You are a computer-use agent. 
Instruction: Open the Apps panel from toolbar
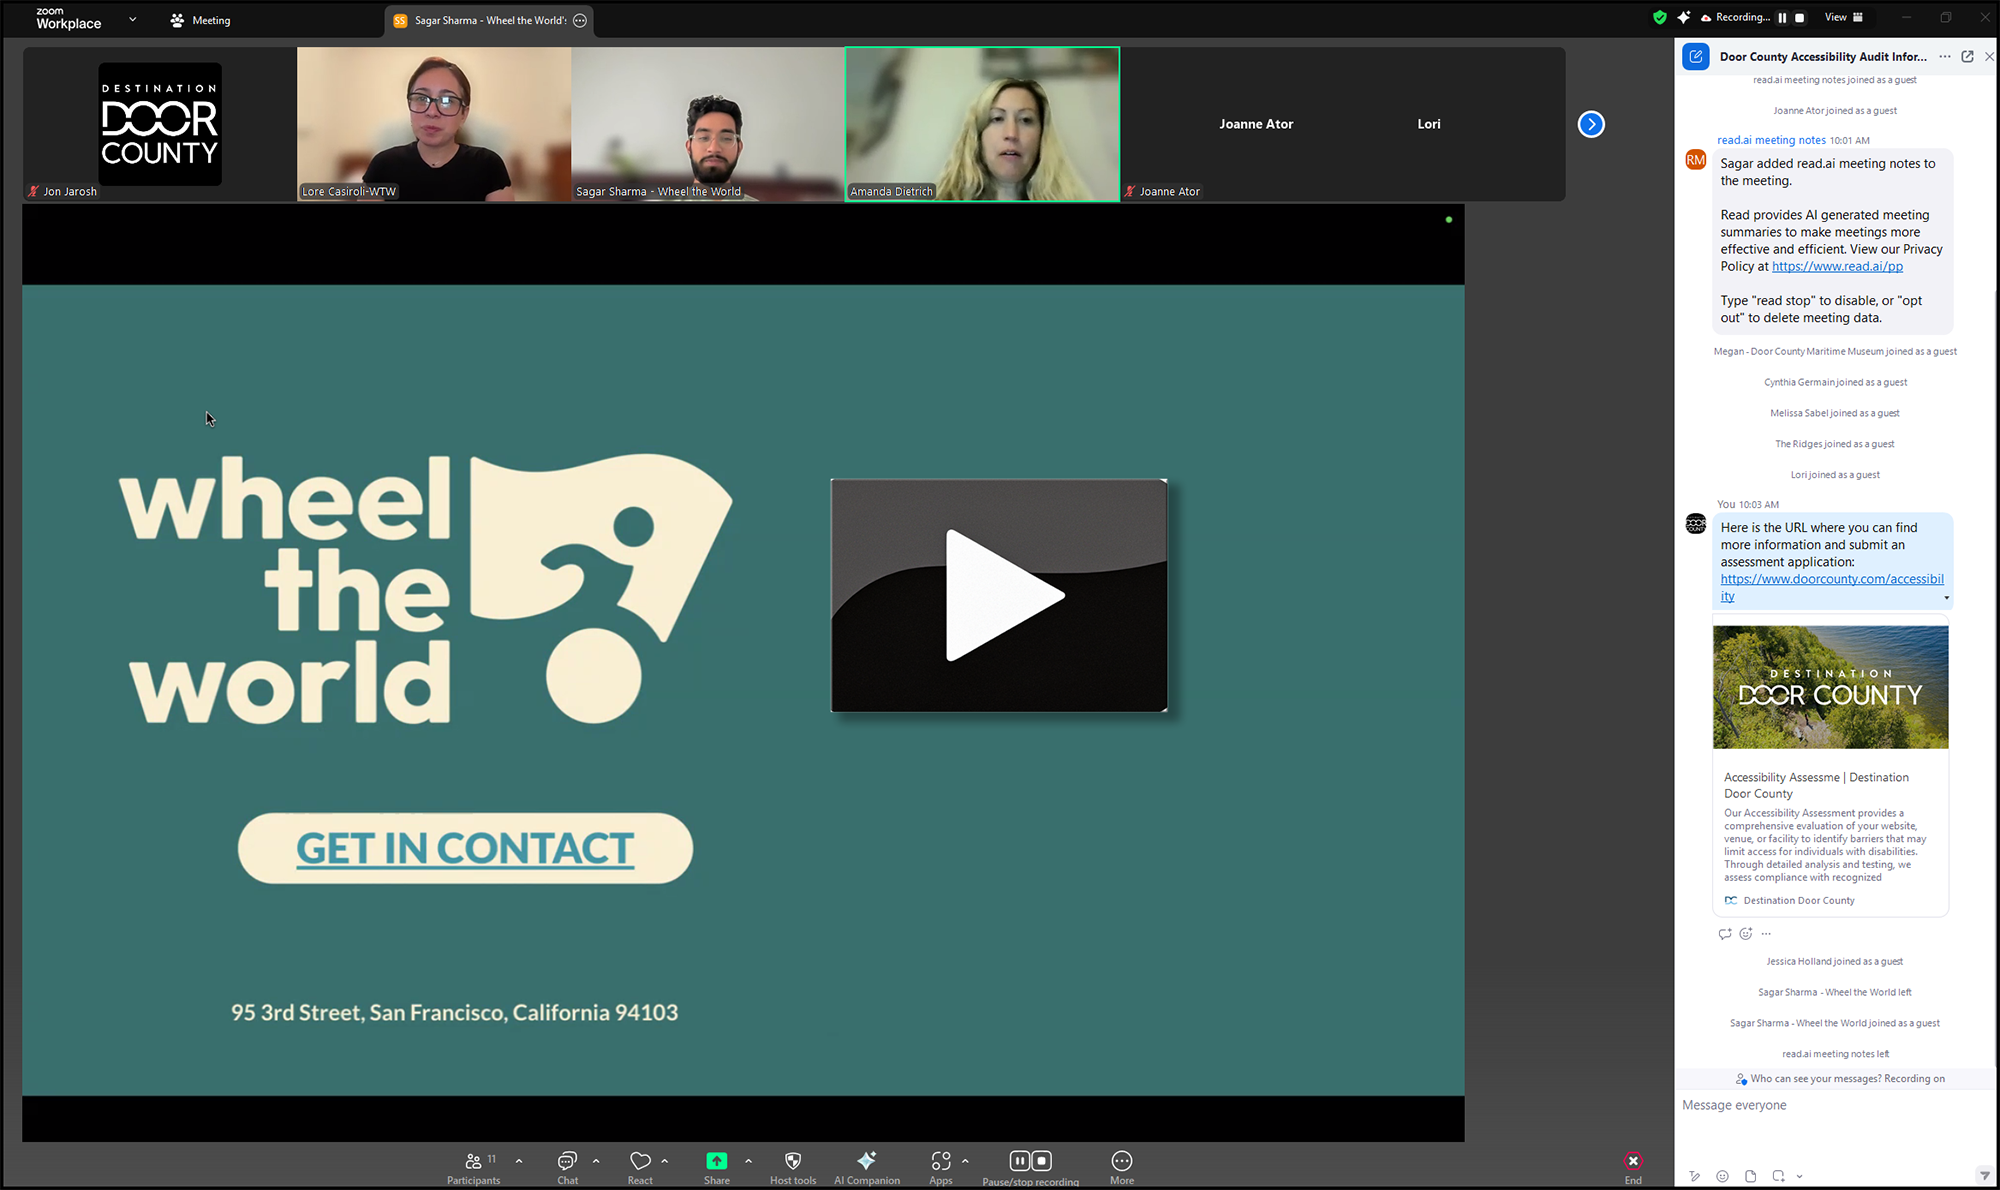[x=941, y=1161]
